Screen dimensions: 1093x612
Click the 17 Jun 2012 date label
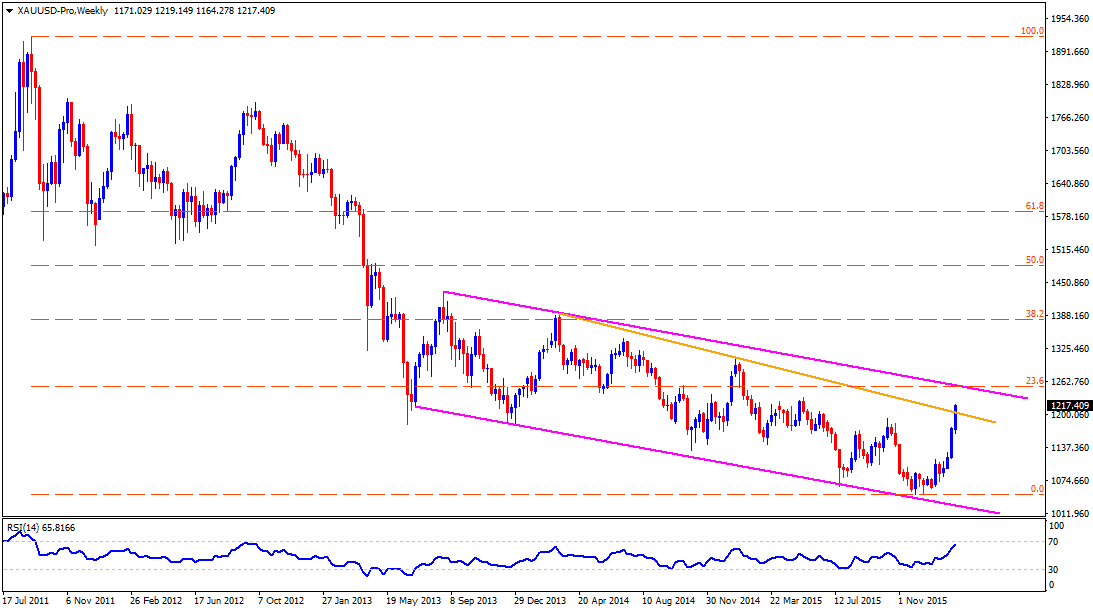tap(219, 600)
